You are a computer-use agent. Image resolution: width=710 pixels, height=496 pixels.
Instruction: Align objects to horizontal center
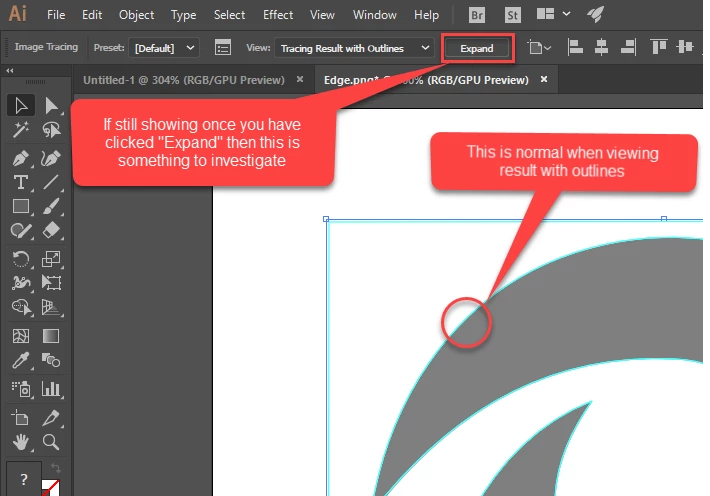601,47
